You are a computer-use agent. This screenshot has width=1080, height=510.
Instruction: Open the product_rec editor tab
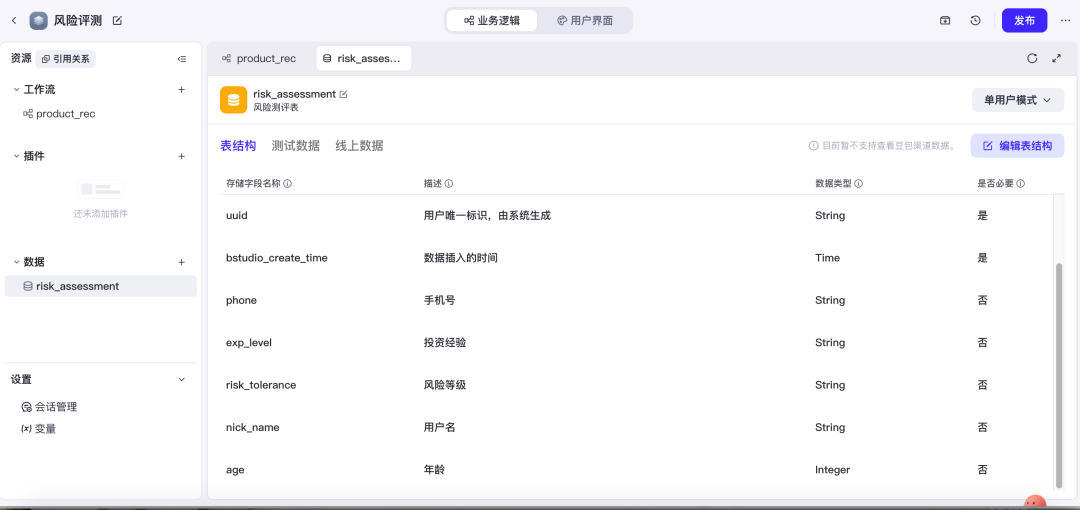pyautogui.click(x=259, y=59)
